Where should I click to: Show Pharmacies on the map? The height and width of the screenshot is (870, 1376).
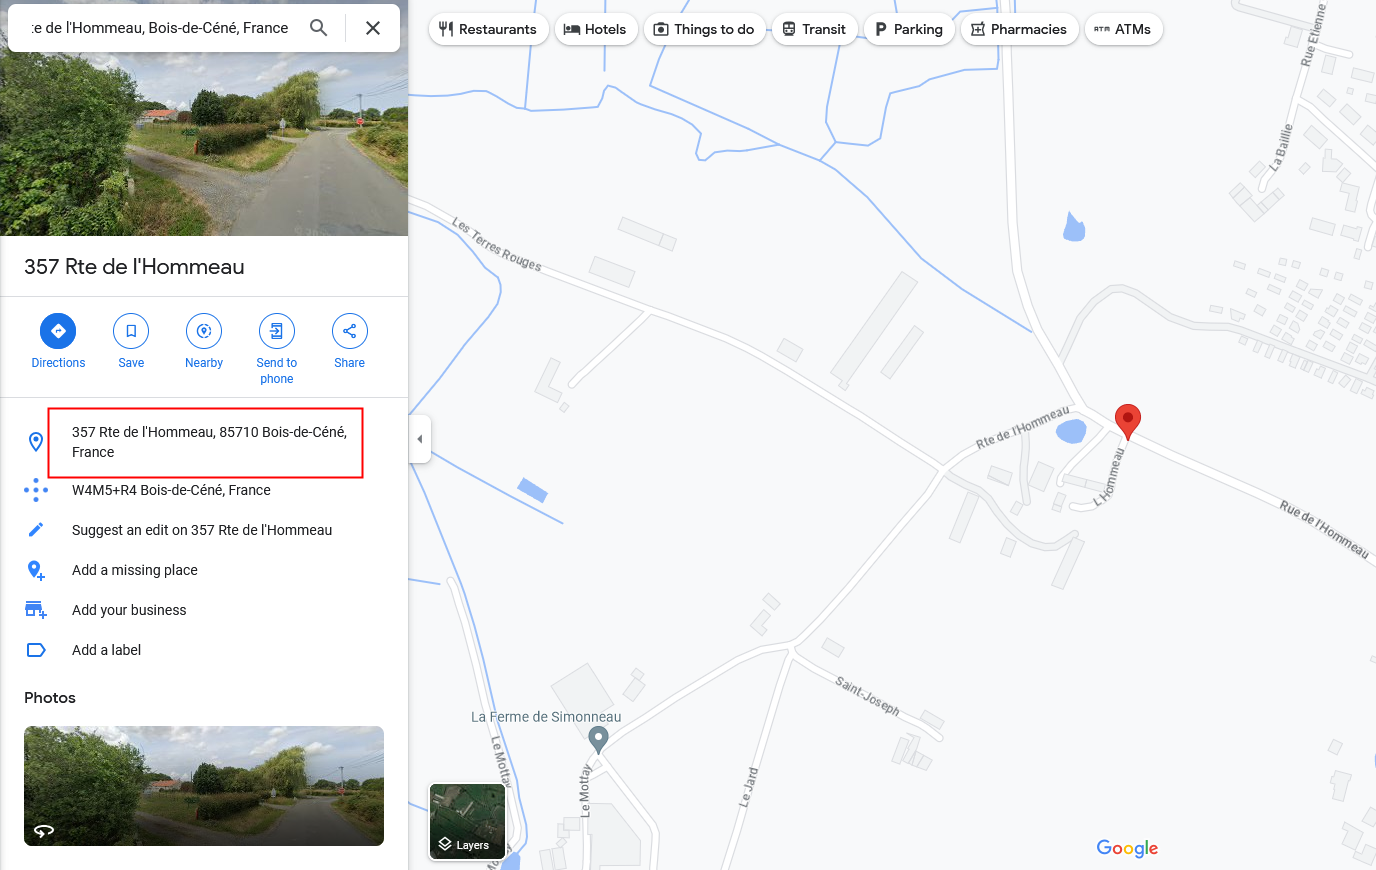1019,29
